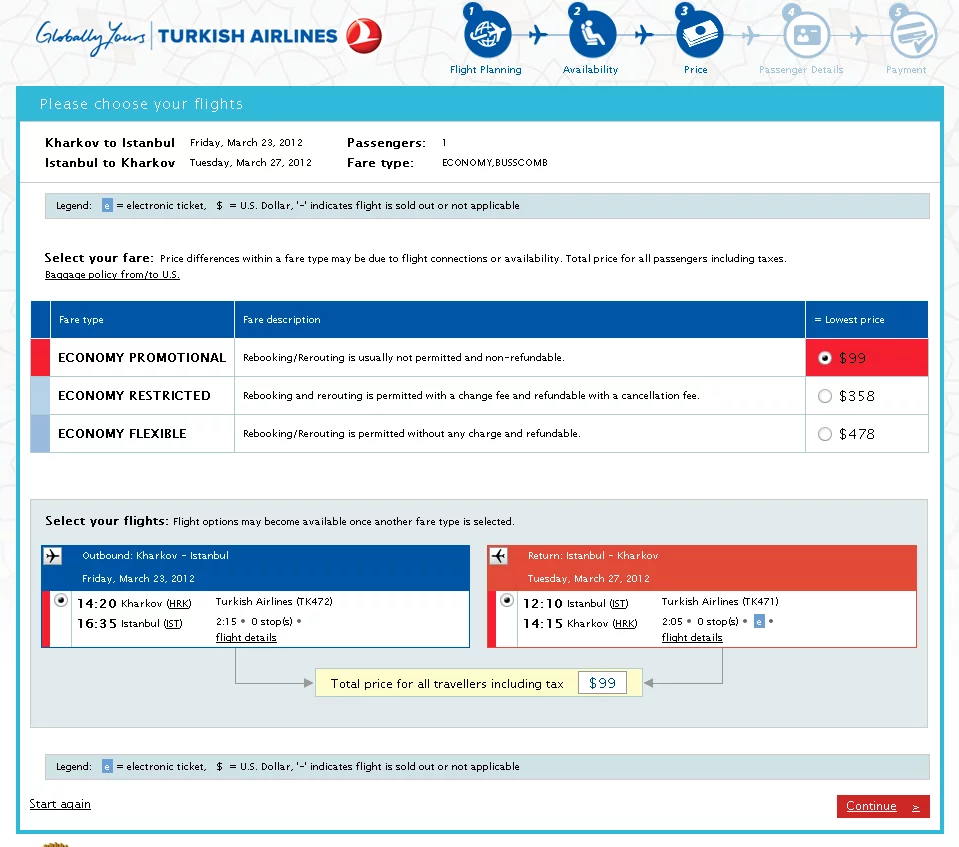Select the 14:20 Kharkov outbound flight radio
959x847 pixels.
62,600
